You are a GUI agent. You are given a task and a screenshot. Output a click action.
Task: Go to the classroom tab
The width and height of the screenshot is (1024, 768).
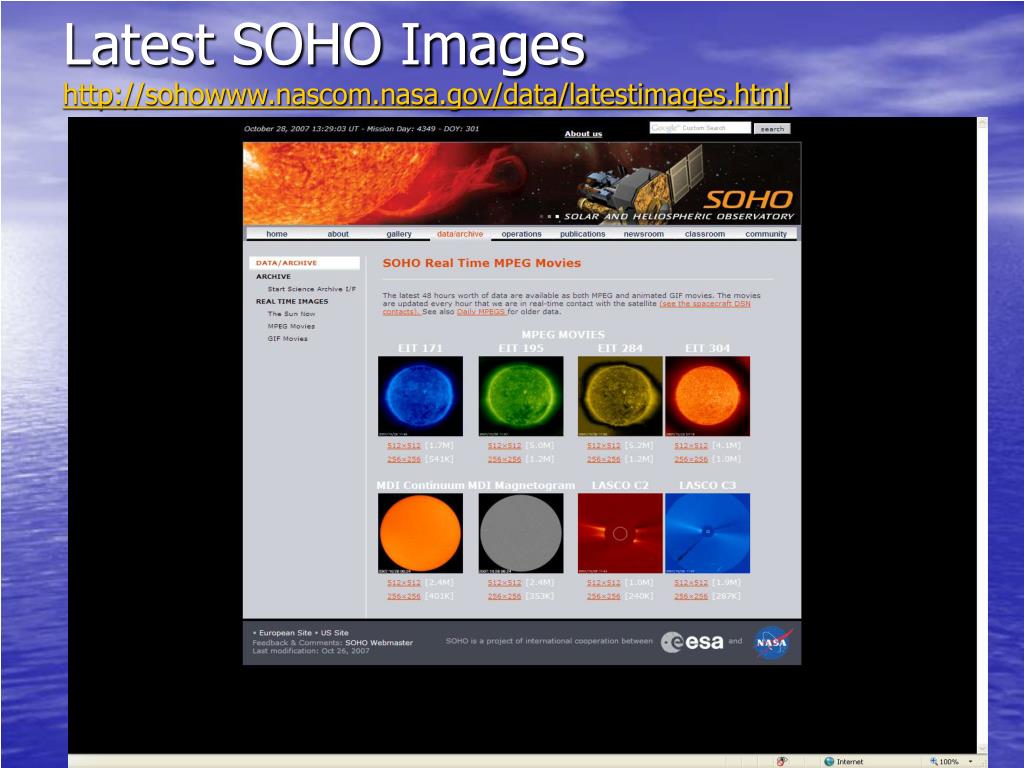pos(705,234)
